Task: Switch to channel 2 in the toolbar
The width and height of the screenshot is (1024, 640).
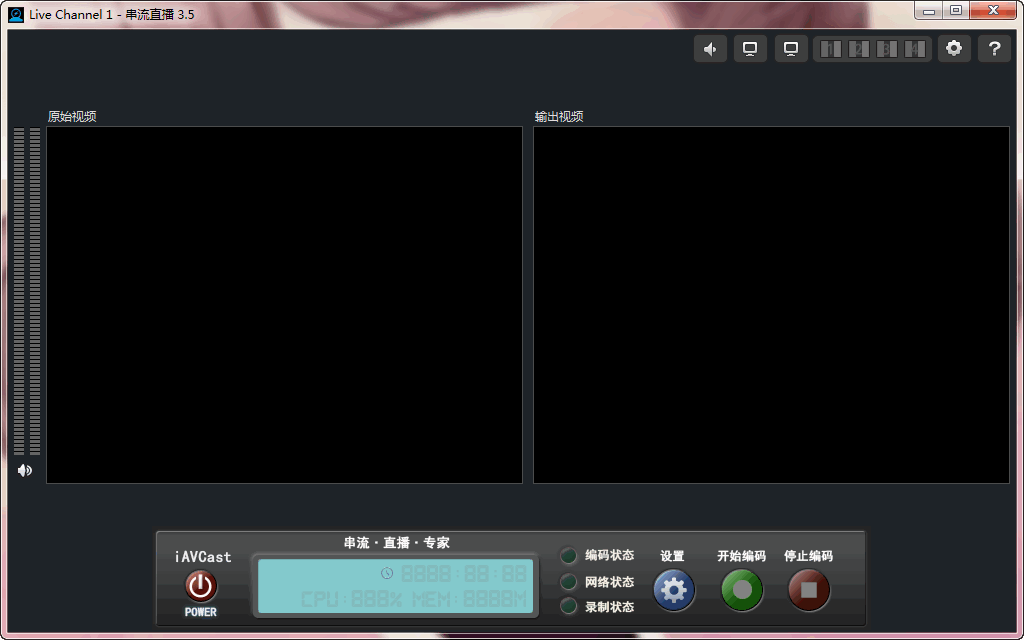Action: tap(858, 49)
